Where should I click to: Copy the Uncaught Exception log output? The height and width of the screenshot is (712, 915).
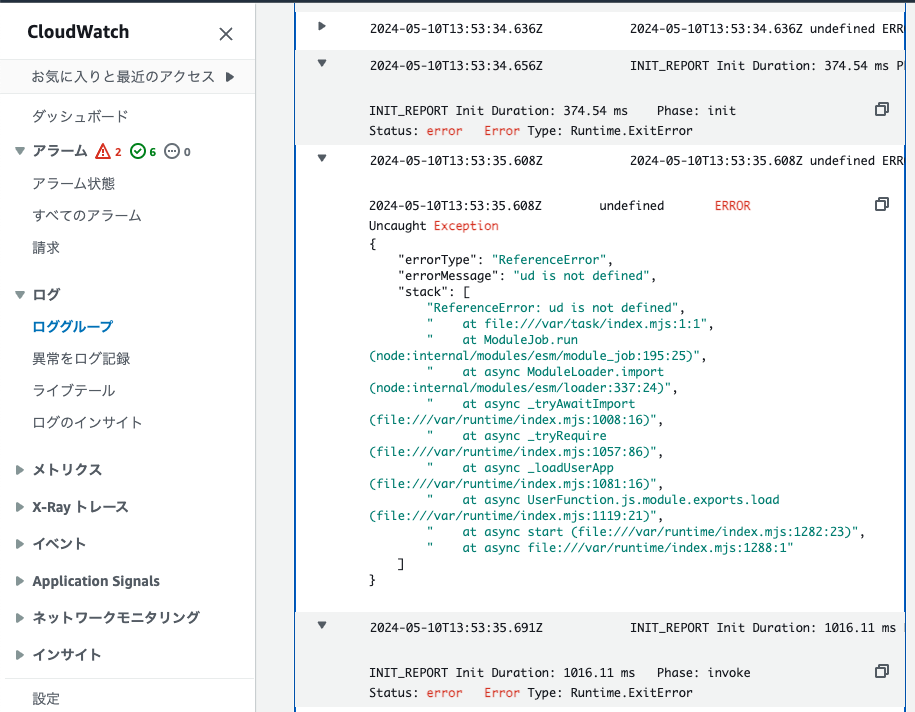coord(881,204)
